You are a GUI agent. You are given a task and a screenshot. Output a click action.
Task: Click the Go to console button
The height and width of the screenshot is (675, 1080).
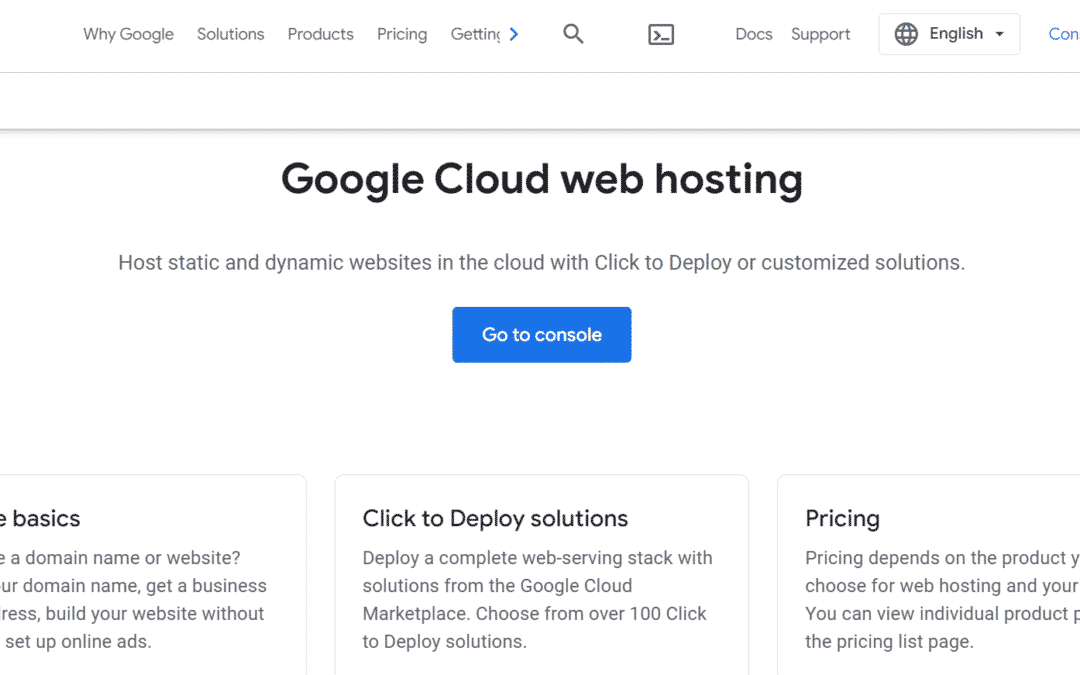pyautogui.click(x=541, y=335)
